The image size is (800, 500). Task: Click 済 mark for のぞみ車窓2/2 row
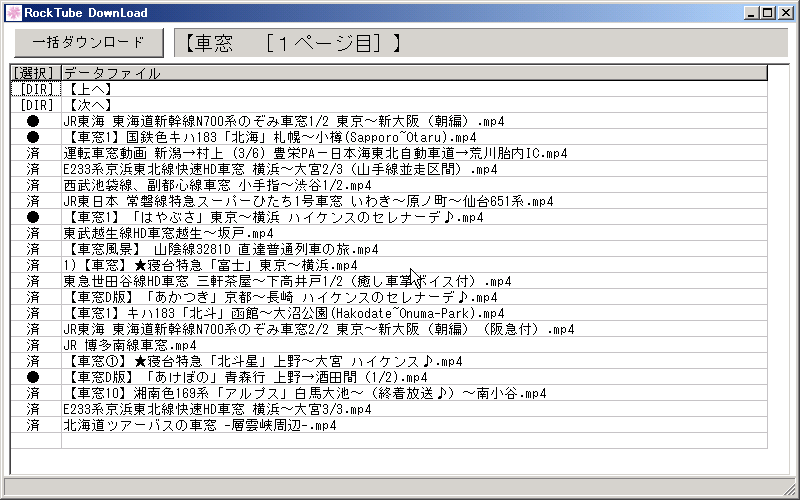[x=33, y=329]
